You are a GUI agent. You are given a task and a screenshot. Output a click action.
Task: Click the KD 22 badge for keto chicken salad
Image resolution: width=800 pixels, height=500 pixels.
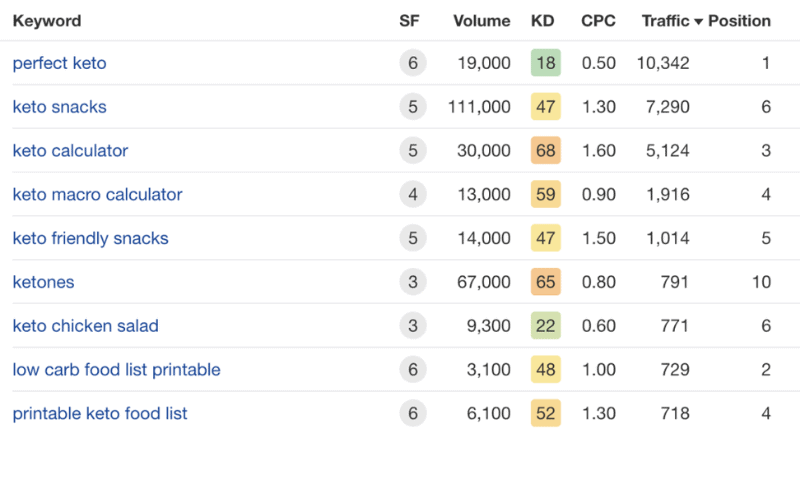click(x=545, y=326)
